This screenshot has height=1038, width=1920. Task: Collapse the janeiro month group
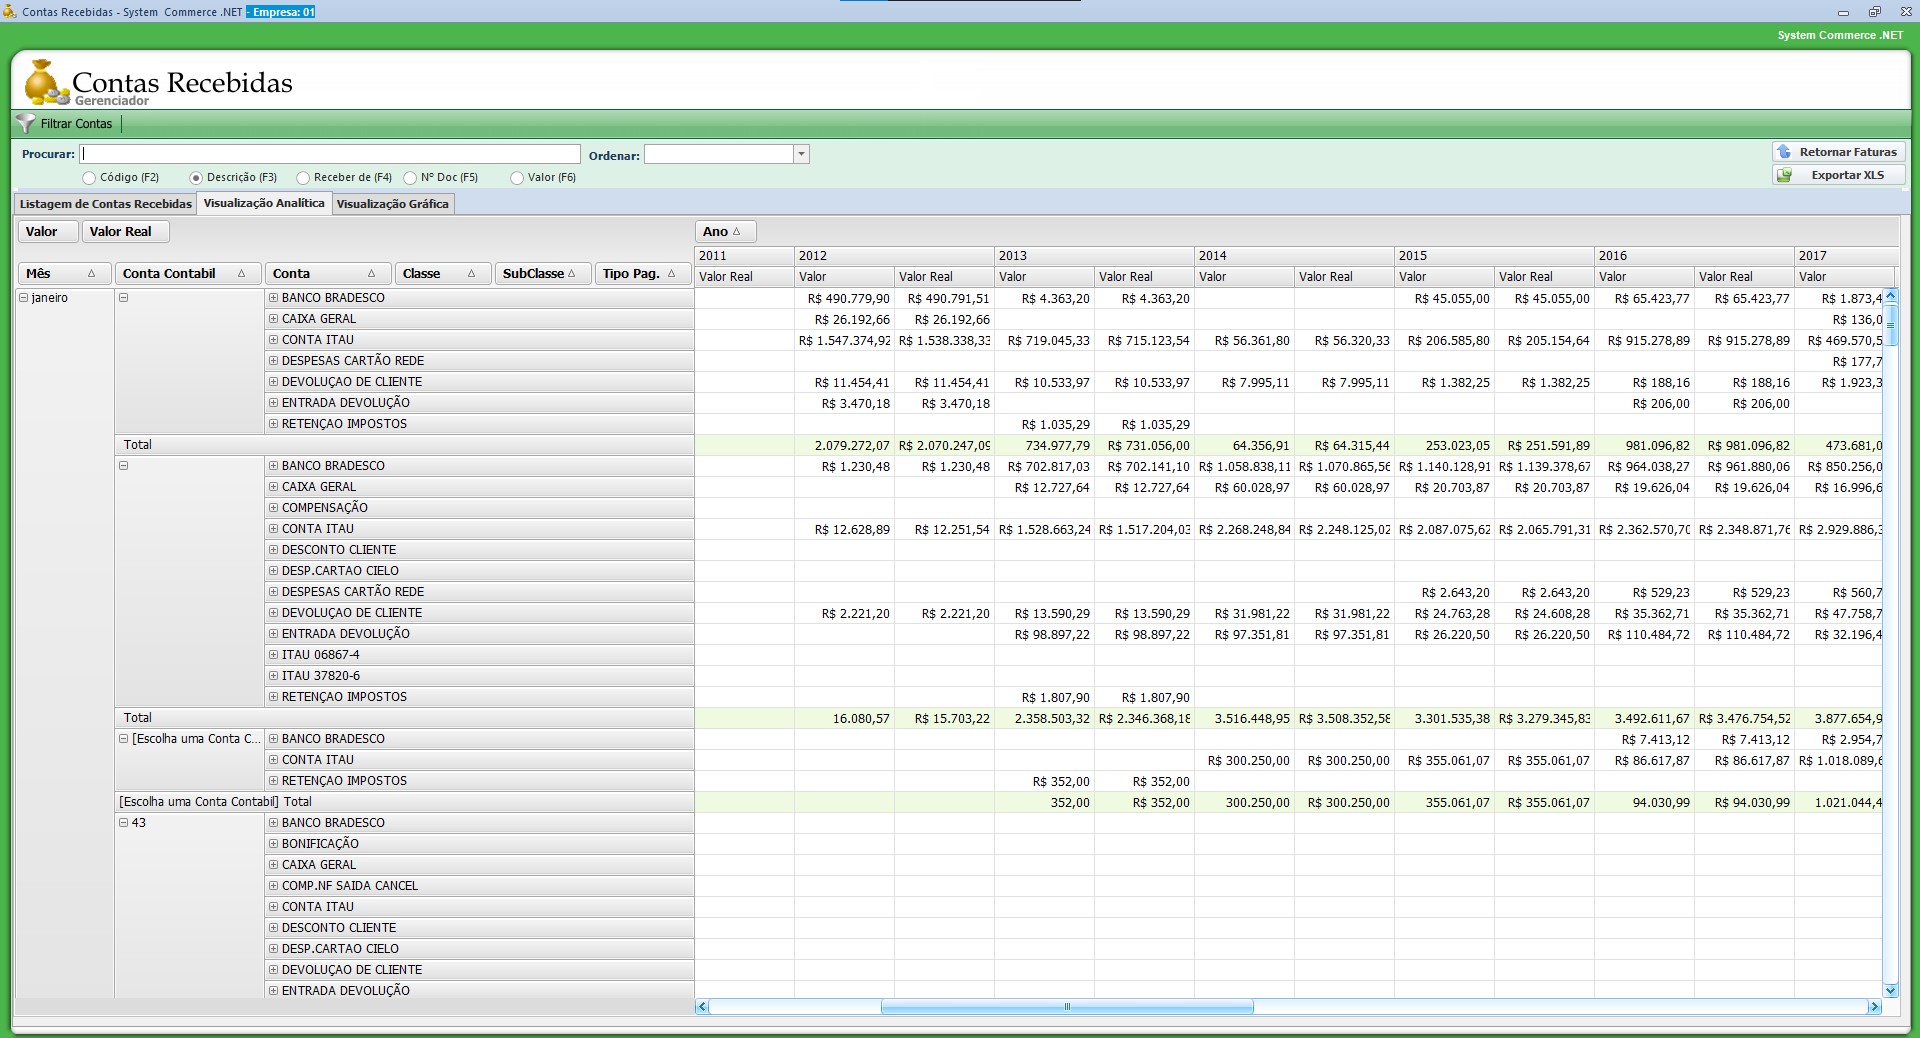click(x=24, y=298)
